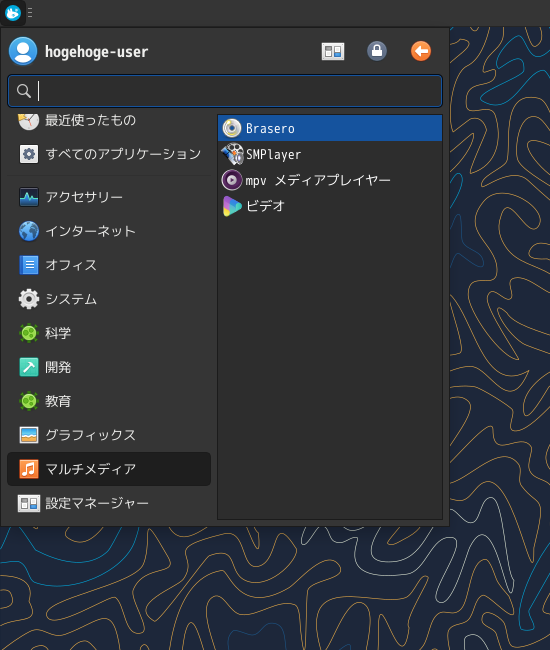
Task: Select 最近使ったもの category
Action: (x=109, y=121)
